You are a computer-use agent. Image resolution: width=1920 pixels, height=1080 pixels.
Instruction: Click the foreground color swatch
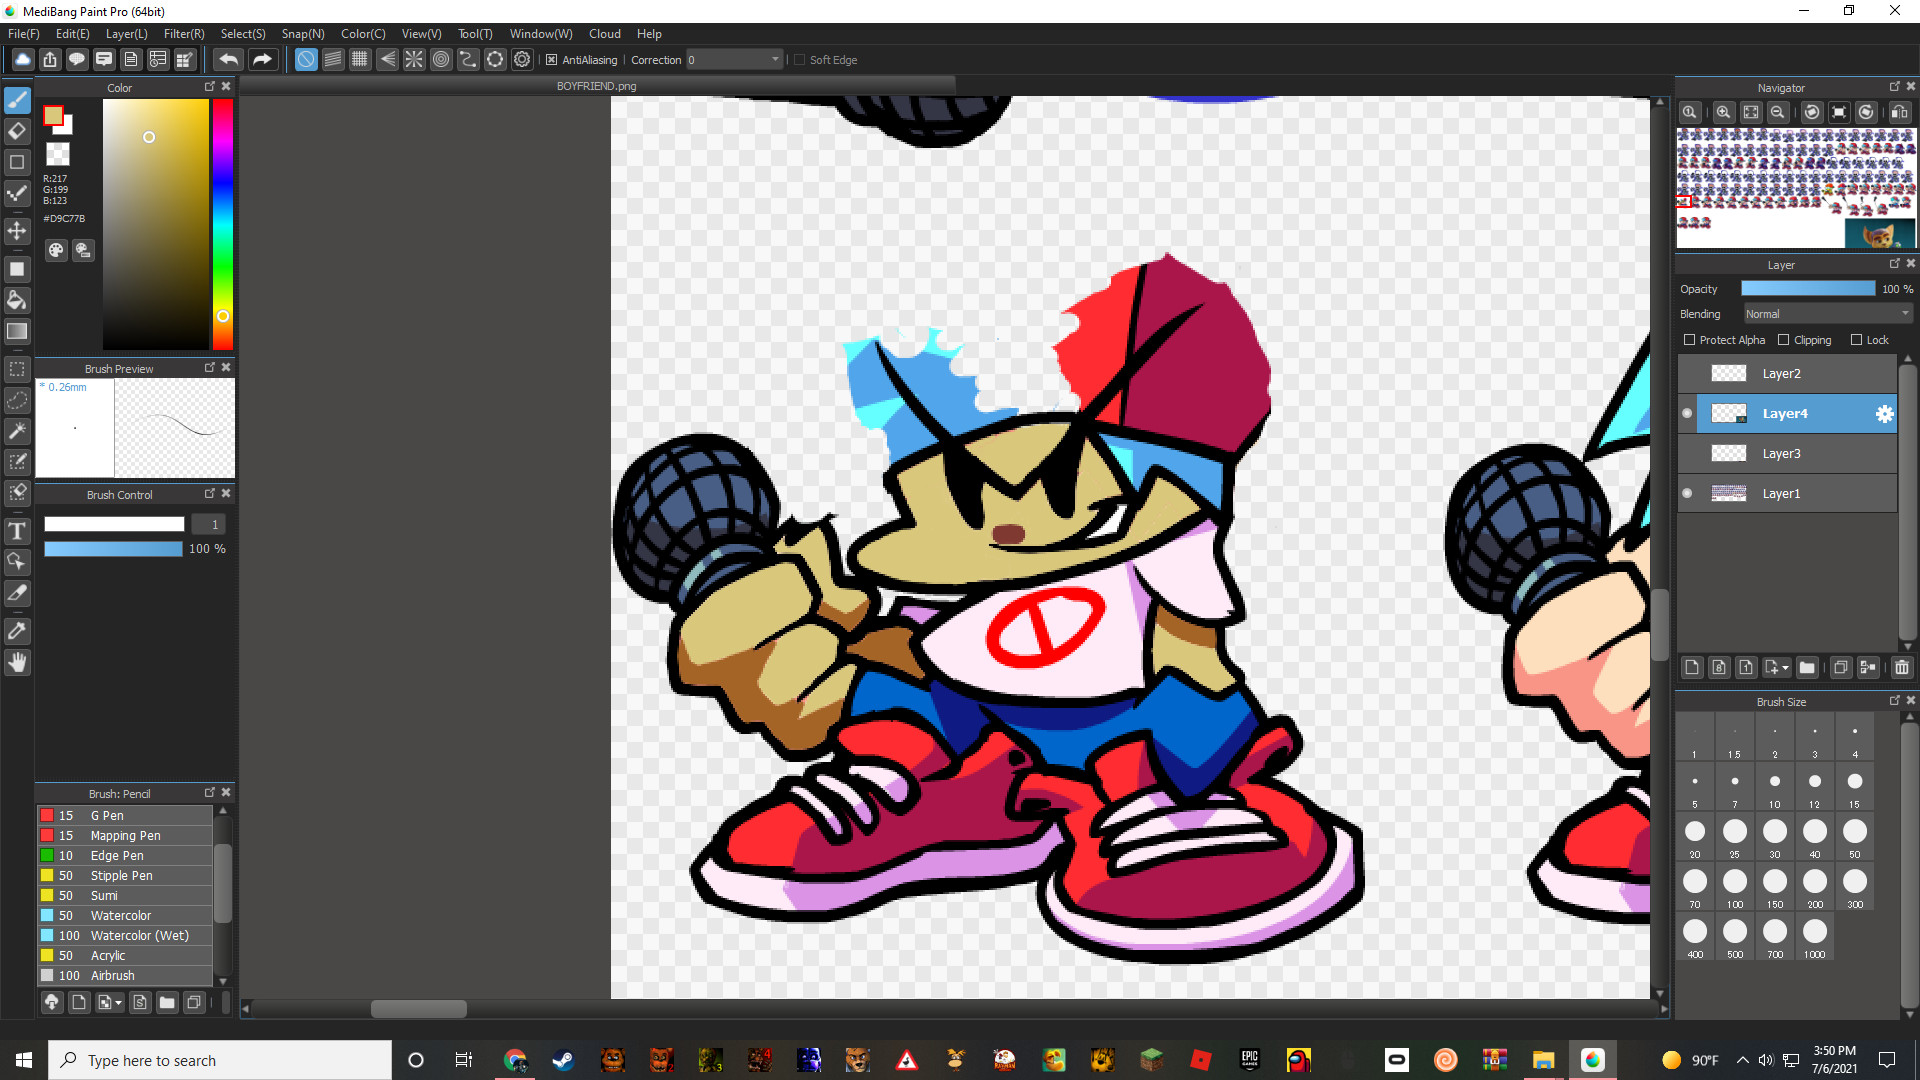click(x=53, y=116)
